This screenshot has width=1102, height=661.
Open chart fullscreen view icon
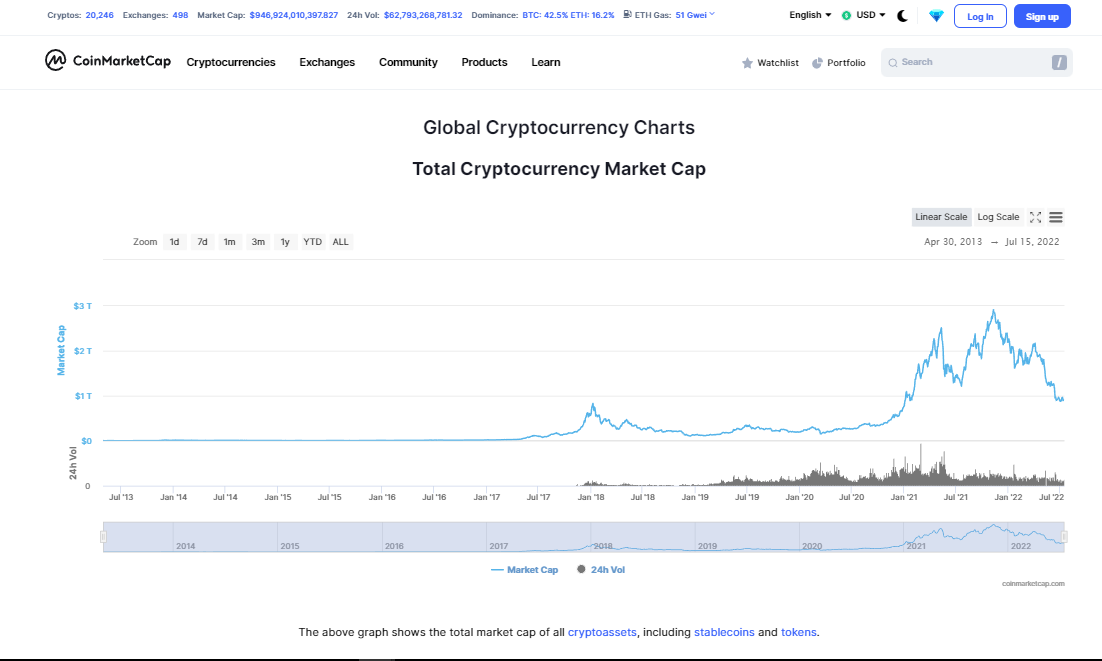coord(1035,217)
